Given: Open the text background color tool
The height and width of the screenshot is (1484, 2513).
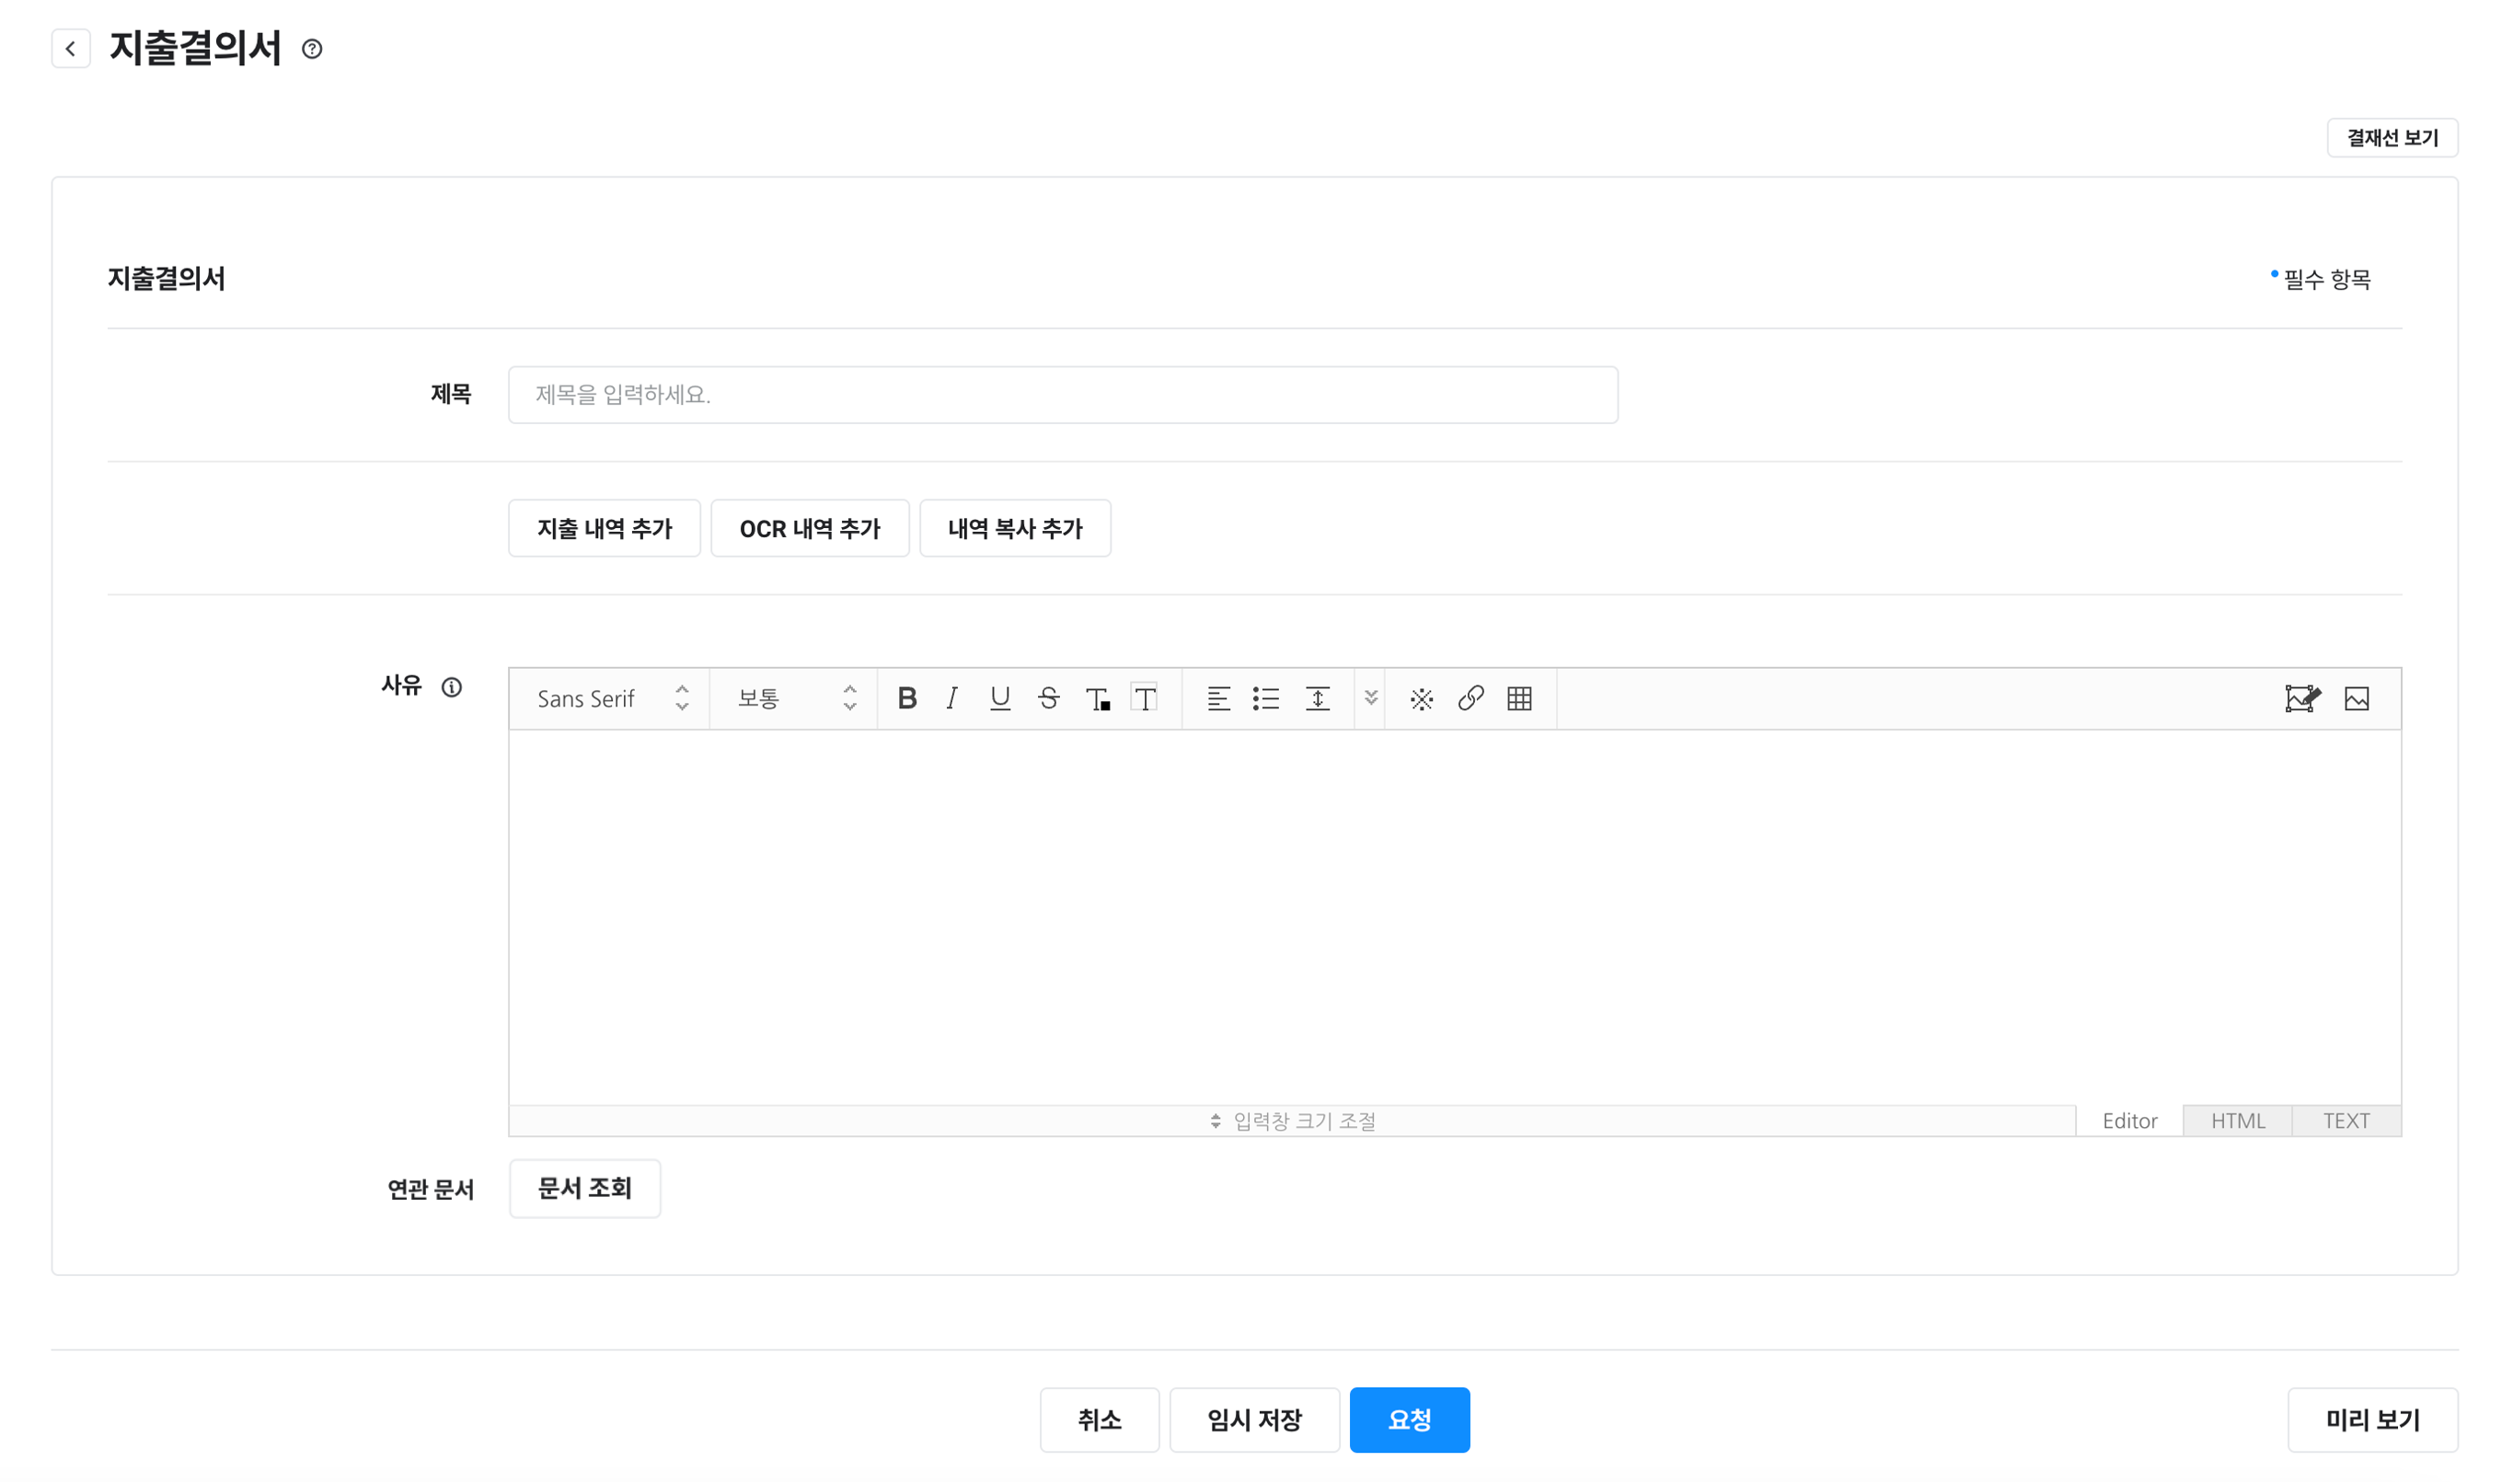Looking at the screenshot, I should pos(1145,698).
